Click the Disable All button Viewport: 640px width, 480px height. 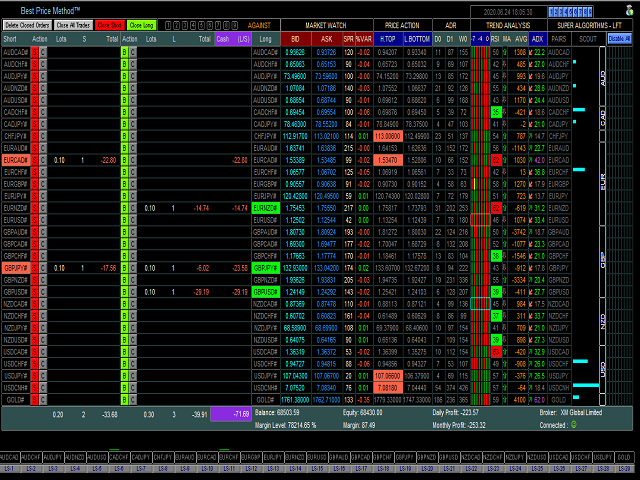pyautogui.click(x=619, y=39)
